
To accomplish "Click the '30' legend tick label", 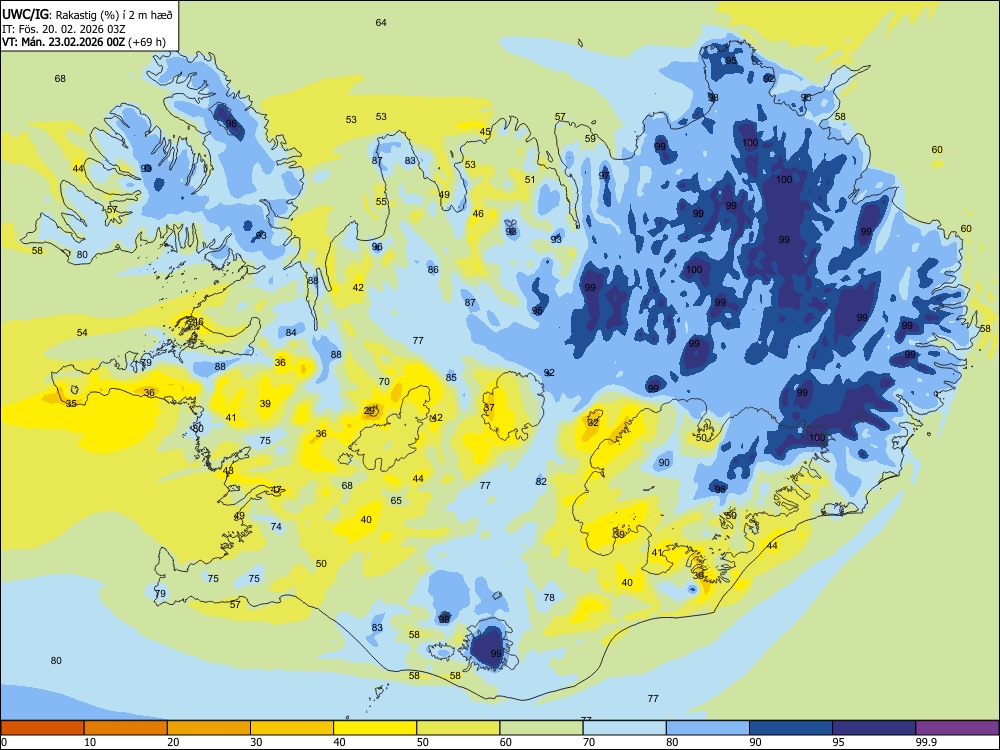I will pyautogui.click(x=256, y=742).
